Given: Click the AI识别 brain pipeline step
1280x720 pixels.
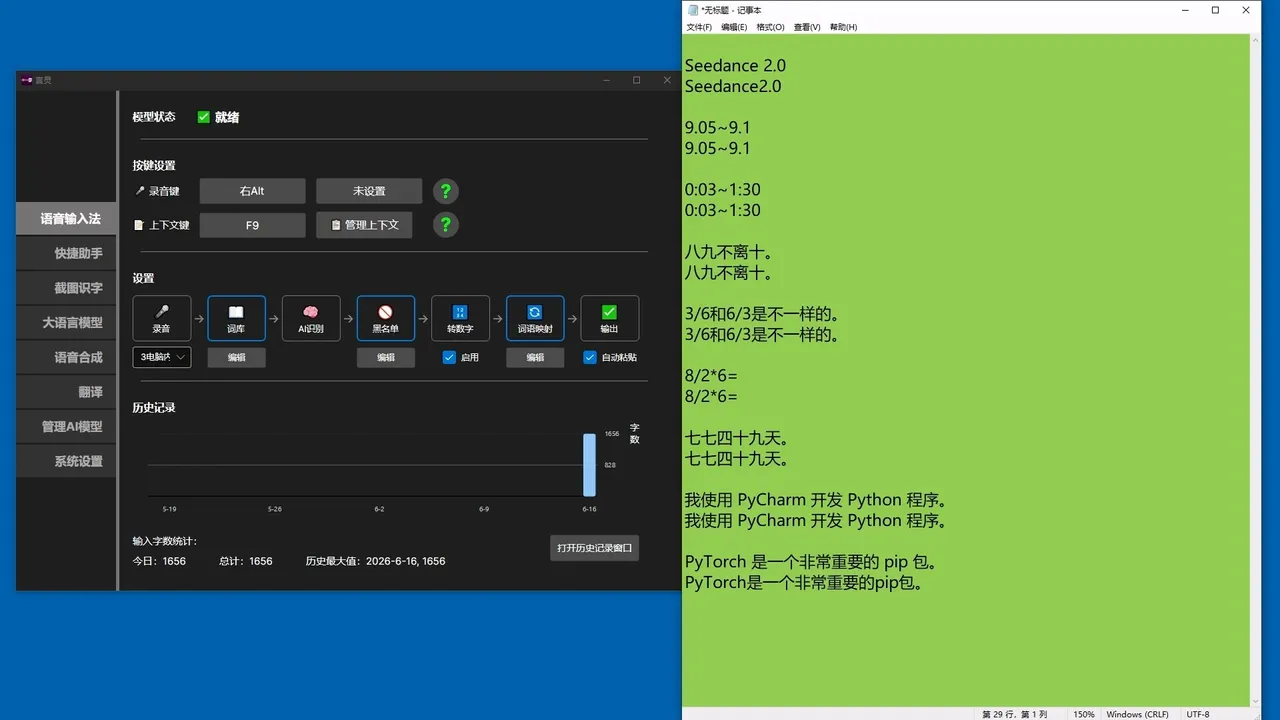Looking at the screenshot, I should click(x=311, y=318).
